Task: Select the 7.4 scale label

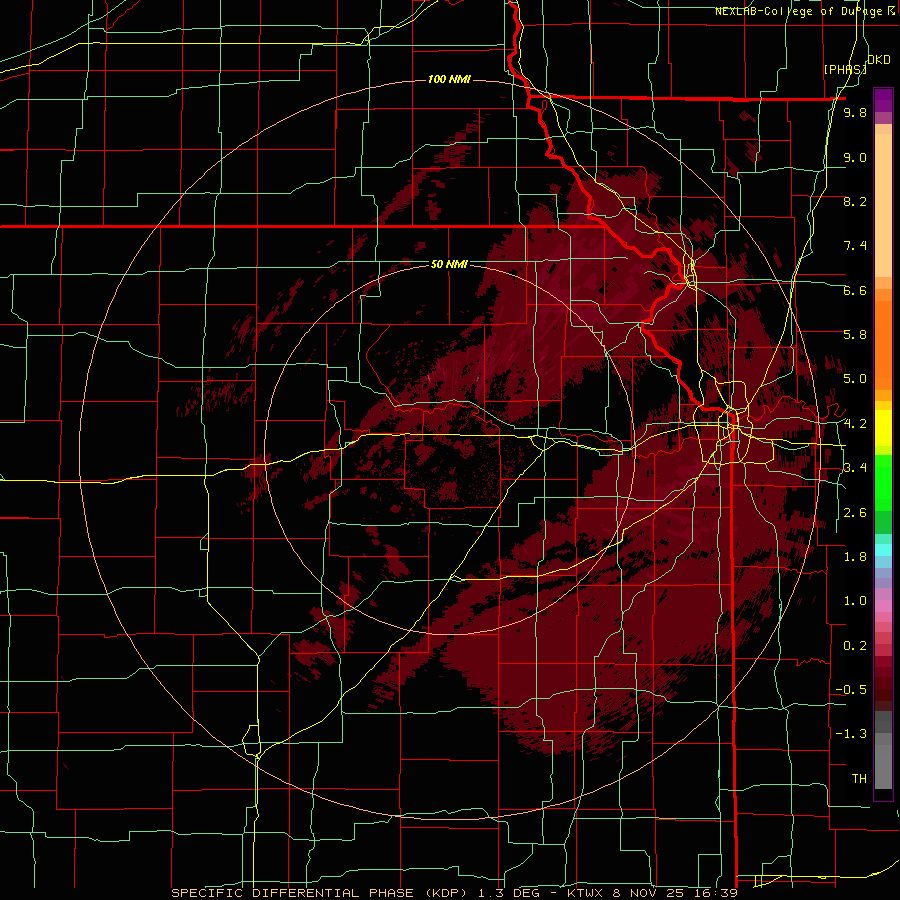Action: pyautogui.click(x=855, y=246)
